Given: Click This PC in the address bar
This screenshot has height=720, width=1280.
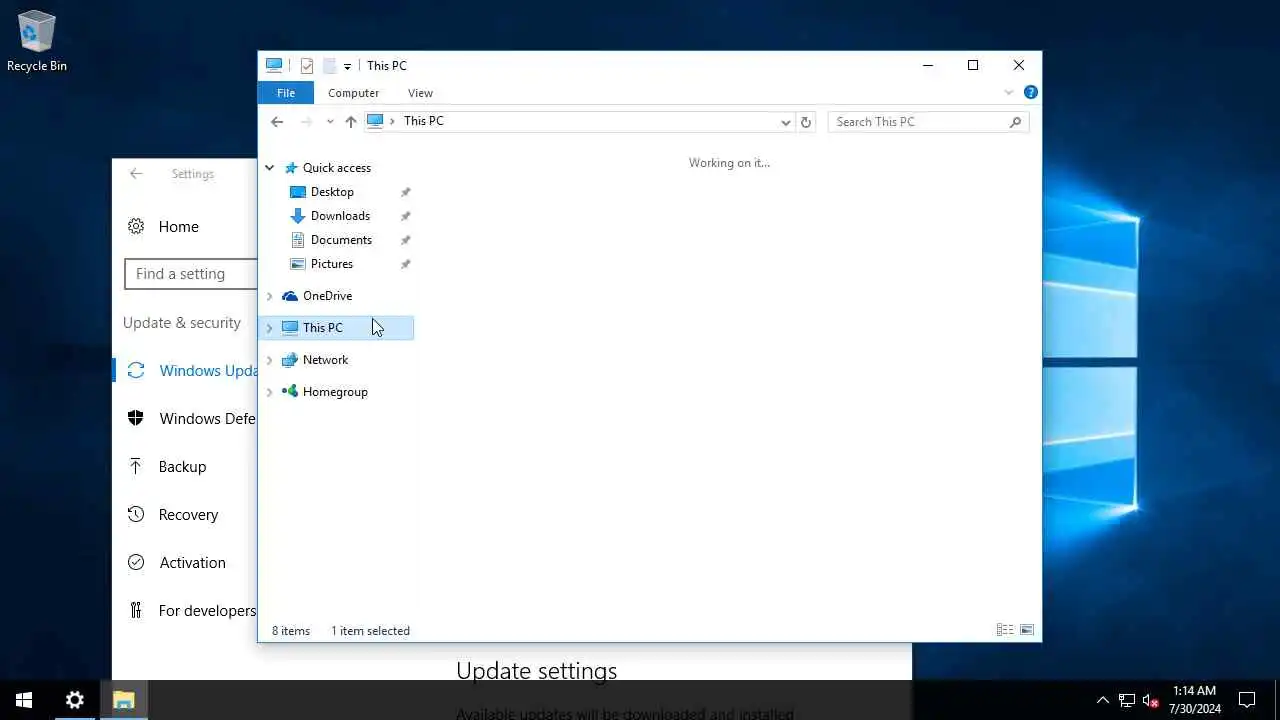Looking at the screenshot, I should (x=423, y=121).
